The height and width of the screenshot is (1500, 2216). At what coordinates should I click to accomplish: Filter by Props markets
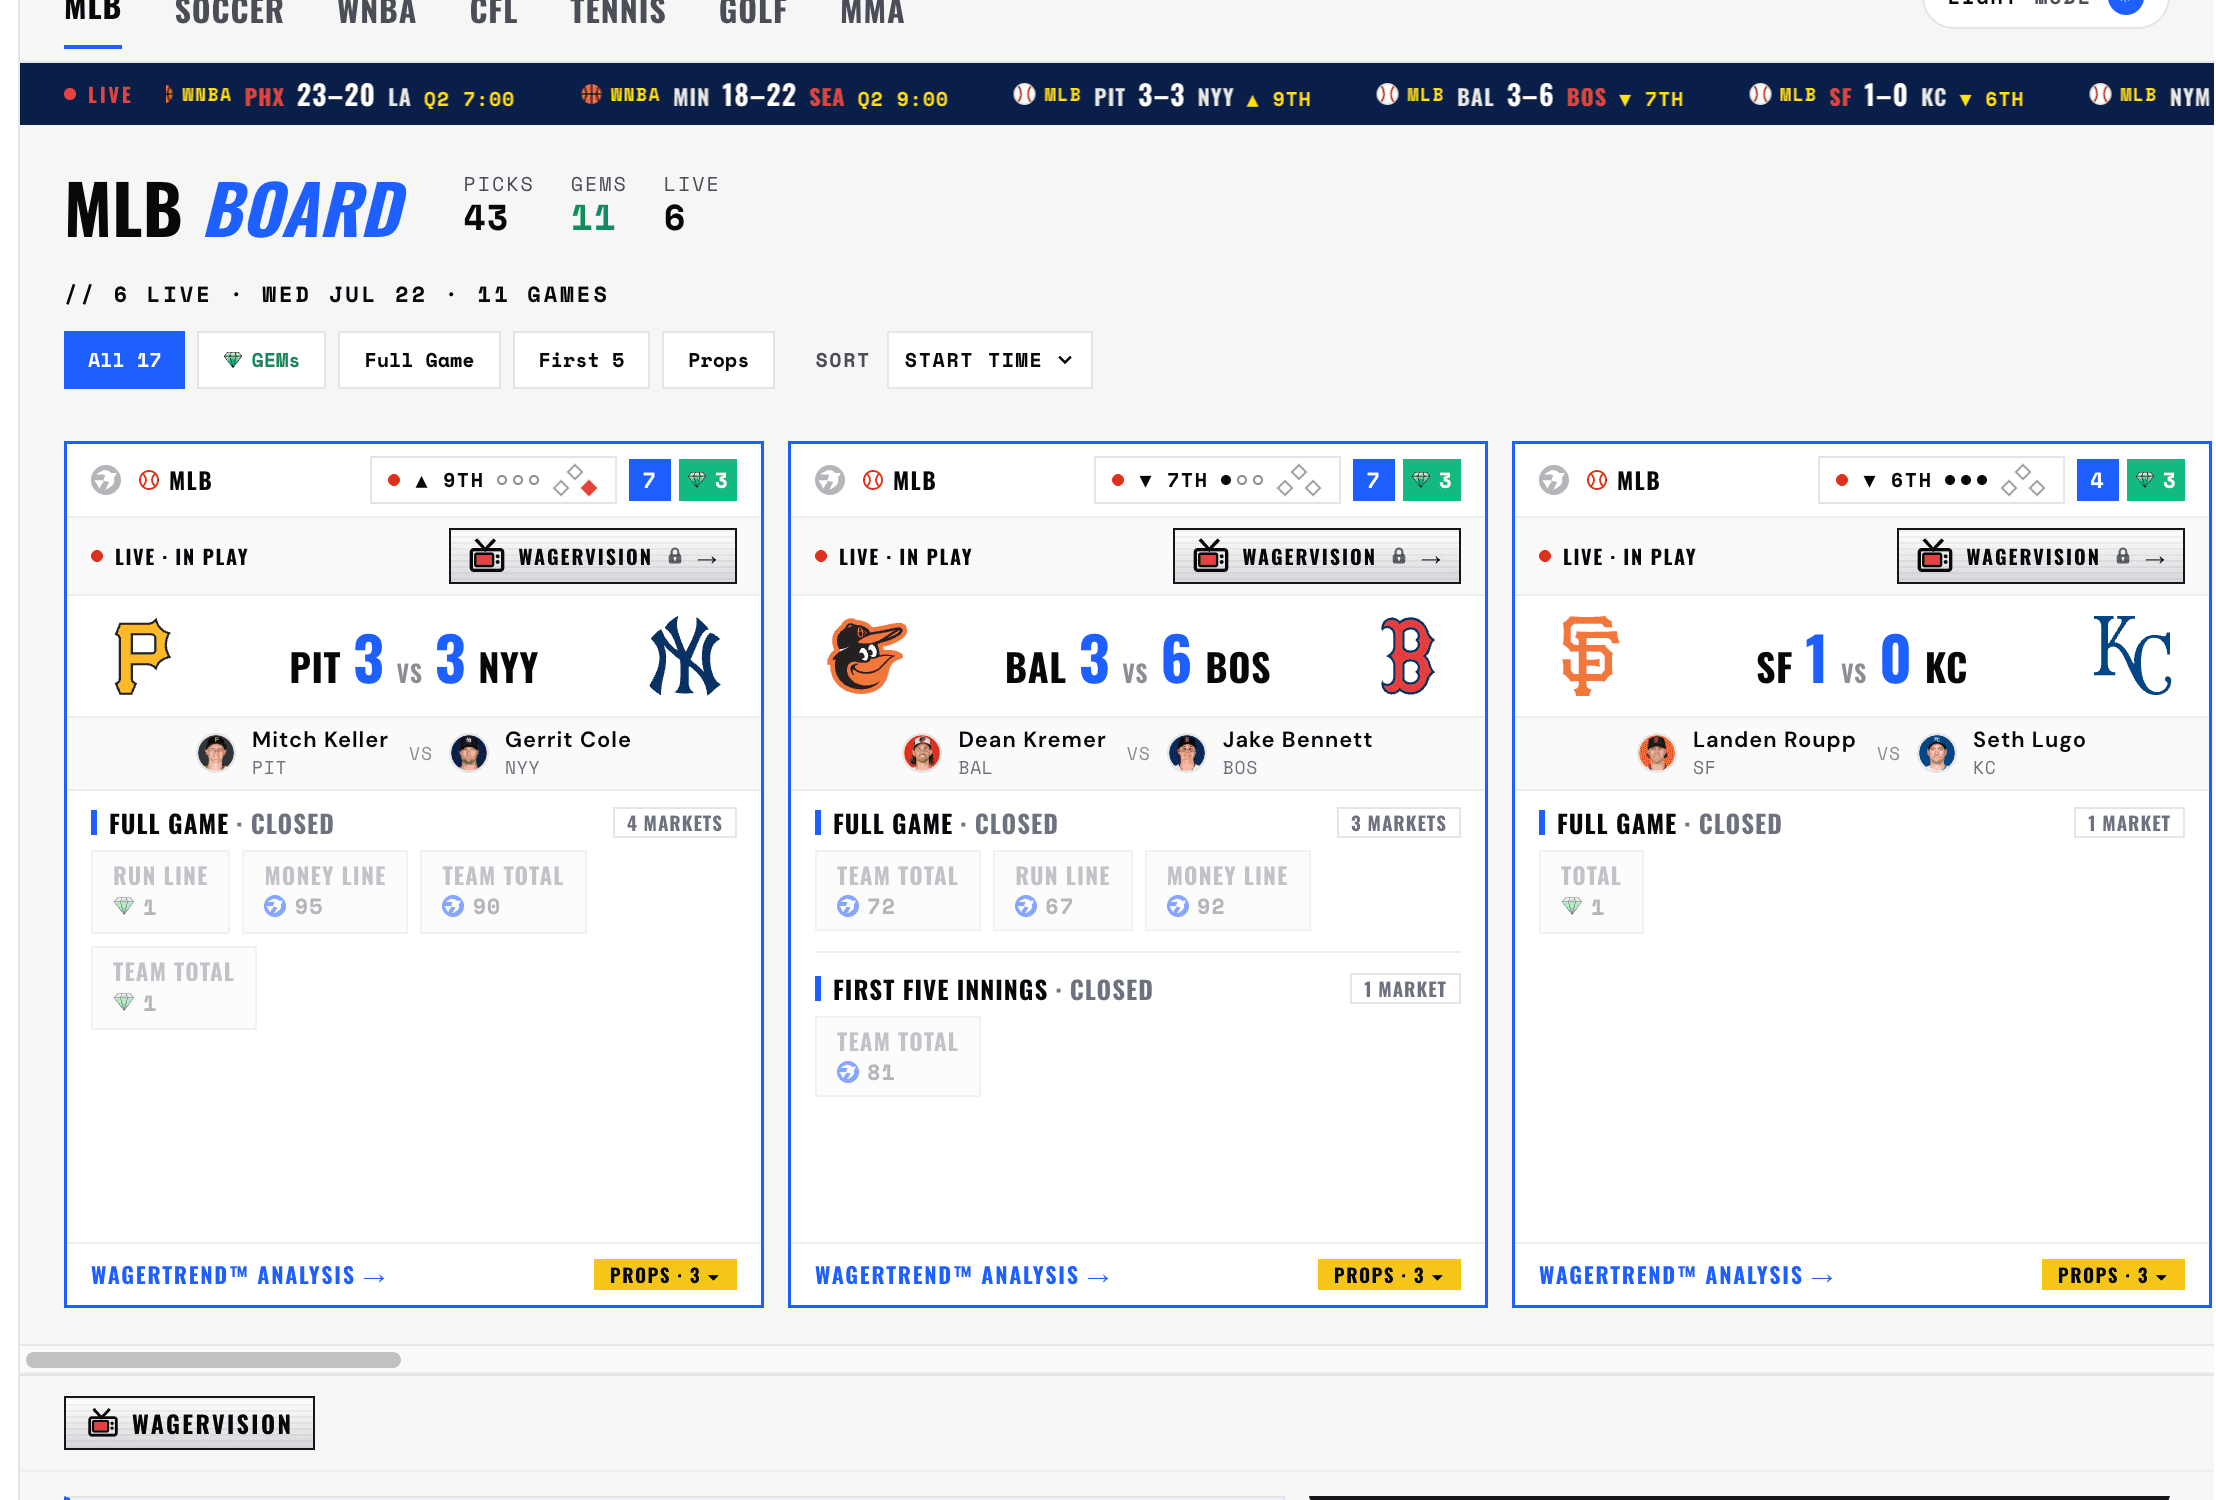(718, 360)
